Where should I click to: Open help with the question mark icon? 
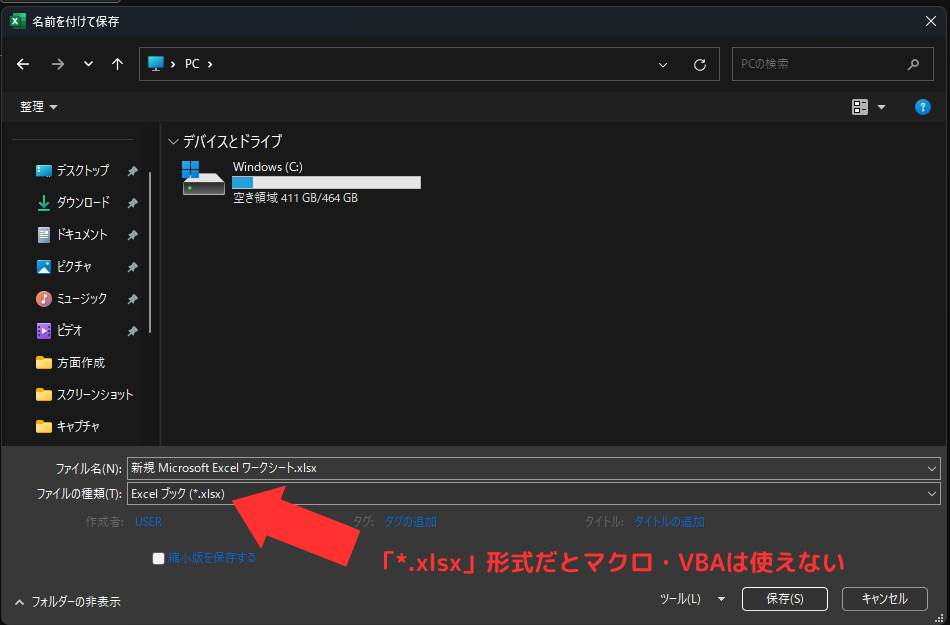click(922, 107)
